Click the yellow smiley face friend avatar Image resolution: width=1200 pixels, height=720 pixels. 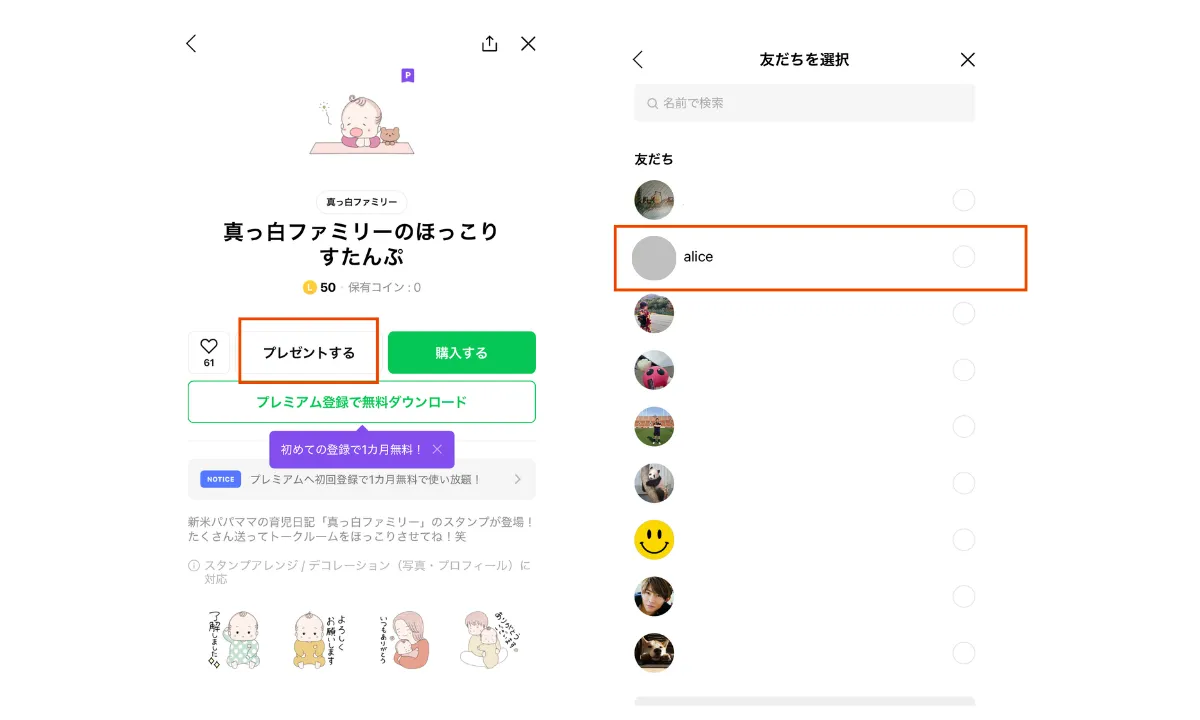[654, 540]
